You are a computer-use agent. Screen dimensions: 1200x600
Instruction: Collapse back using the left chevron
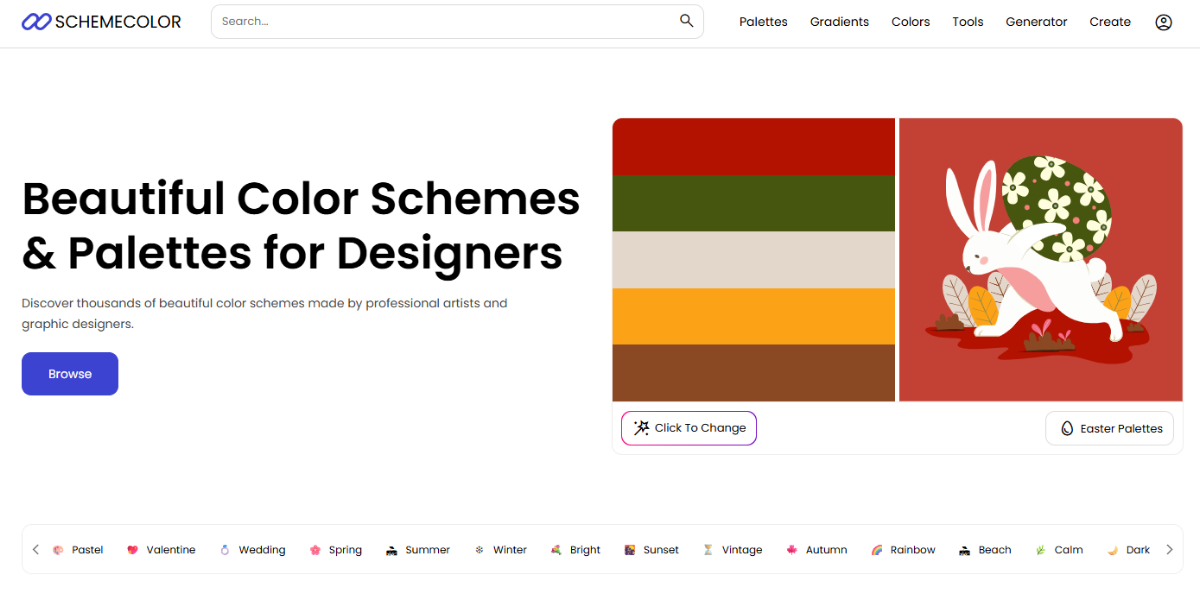pyautogui.click(x=35, y=548)
